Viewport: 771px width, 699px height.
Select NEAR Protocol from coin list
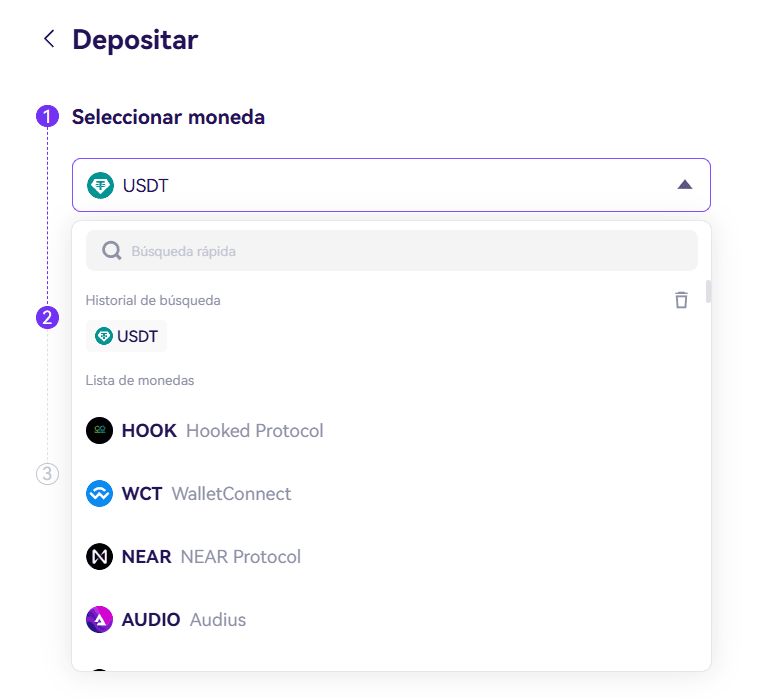click(391, 556)
